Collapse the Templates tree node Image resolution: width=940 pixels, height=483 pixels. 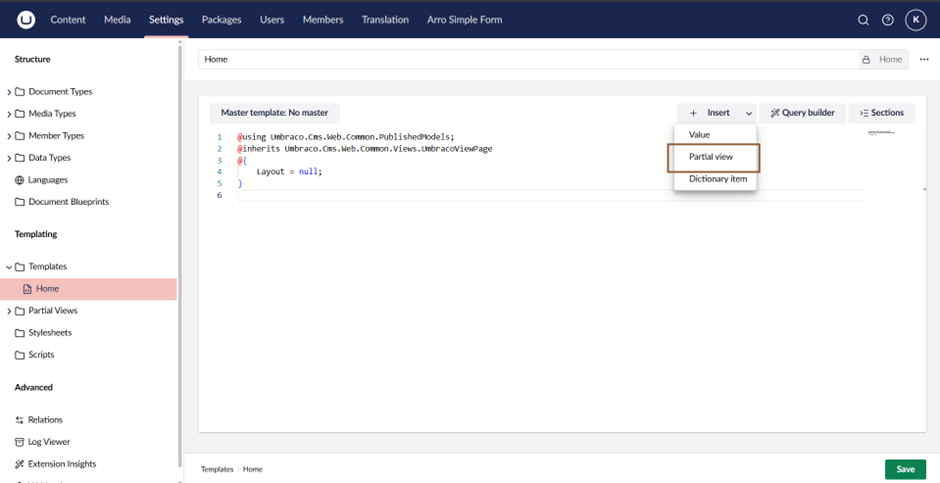[x=9, y=267]
